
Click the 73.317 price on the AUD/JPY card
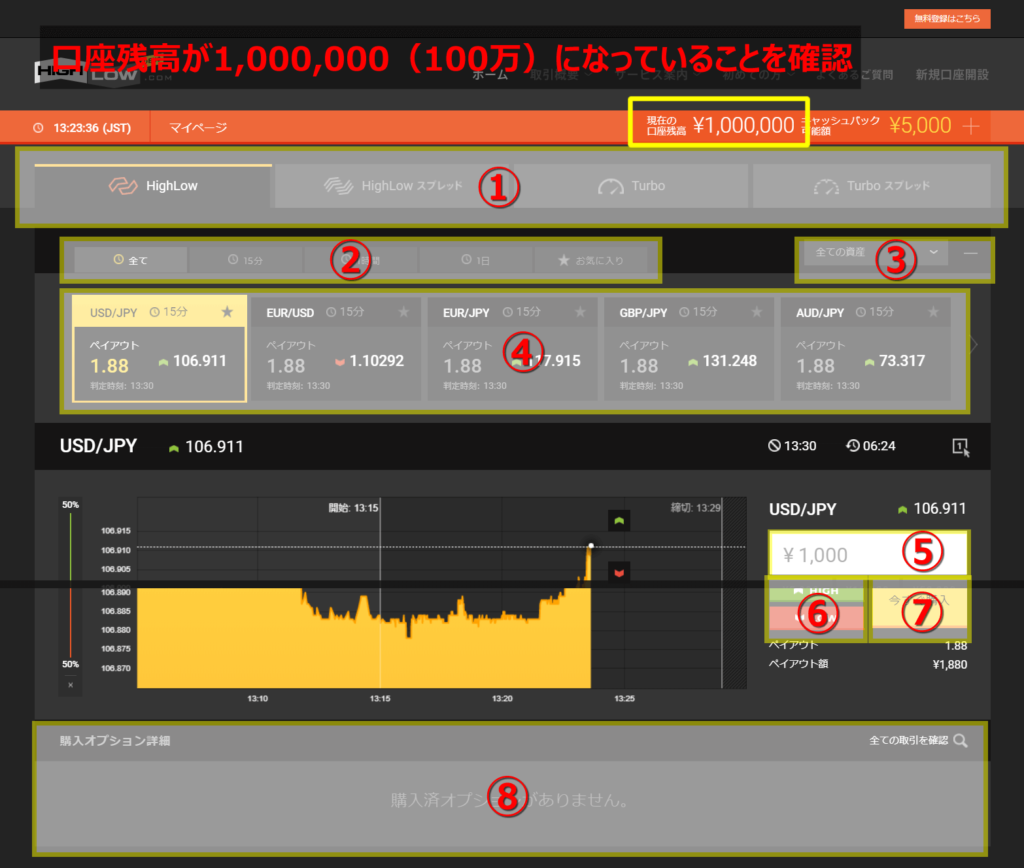coord(902,361)
